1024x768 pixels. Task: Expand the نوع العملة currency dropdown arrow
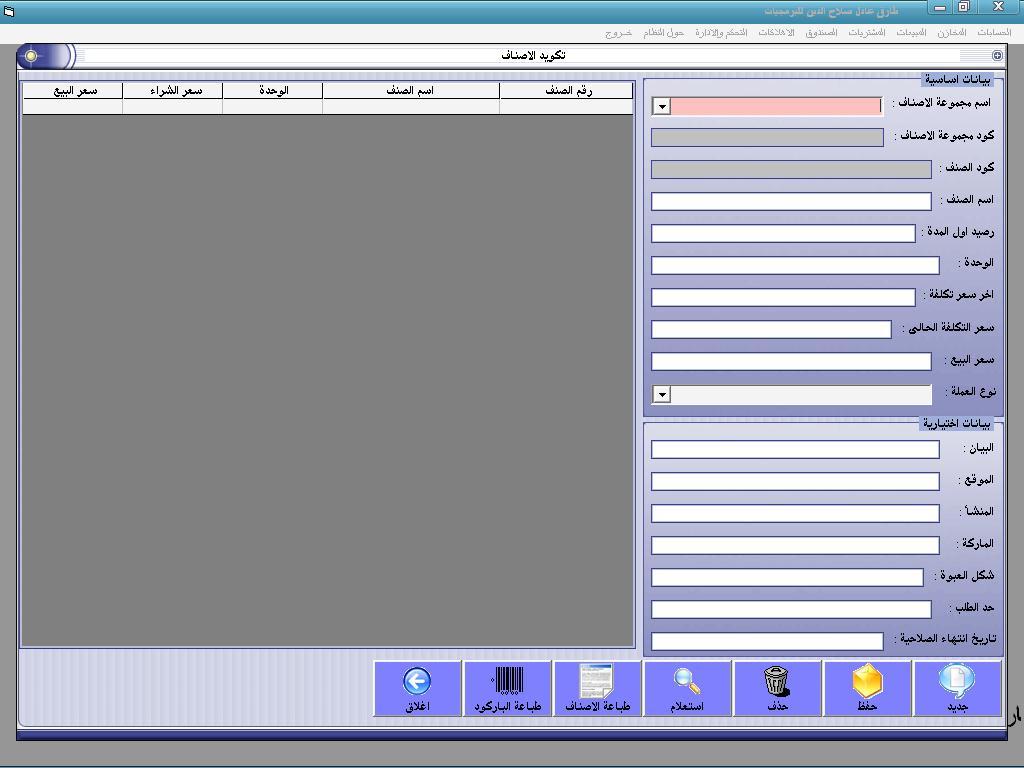[x=662, y=394]
